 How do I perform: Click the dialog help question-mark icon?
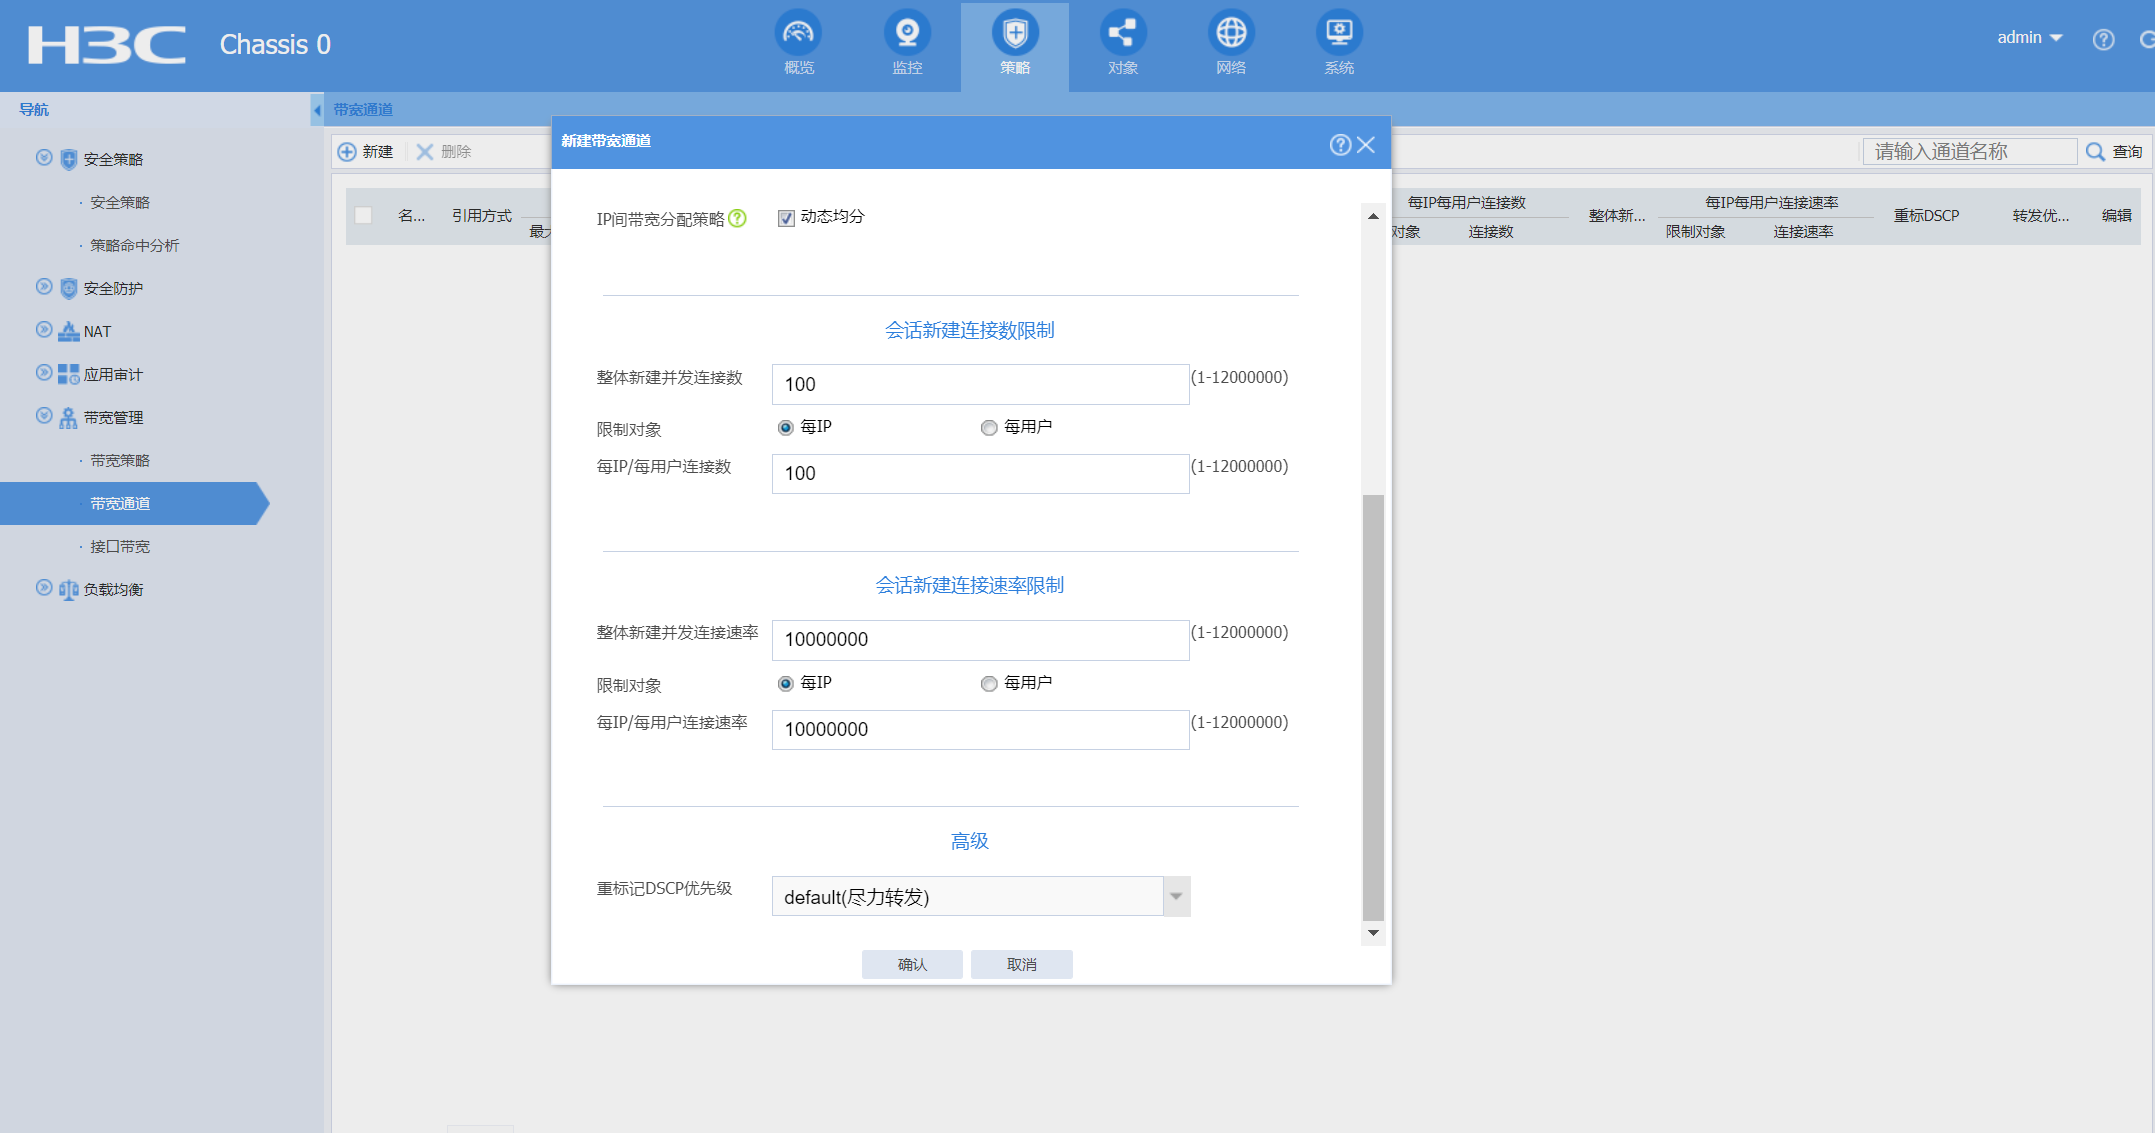tap(1340, 145)
